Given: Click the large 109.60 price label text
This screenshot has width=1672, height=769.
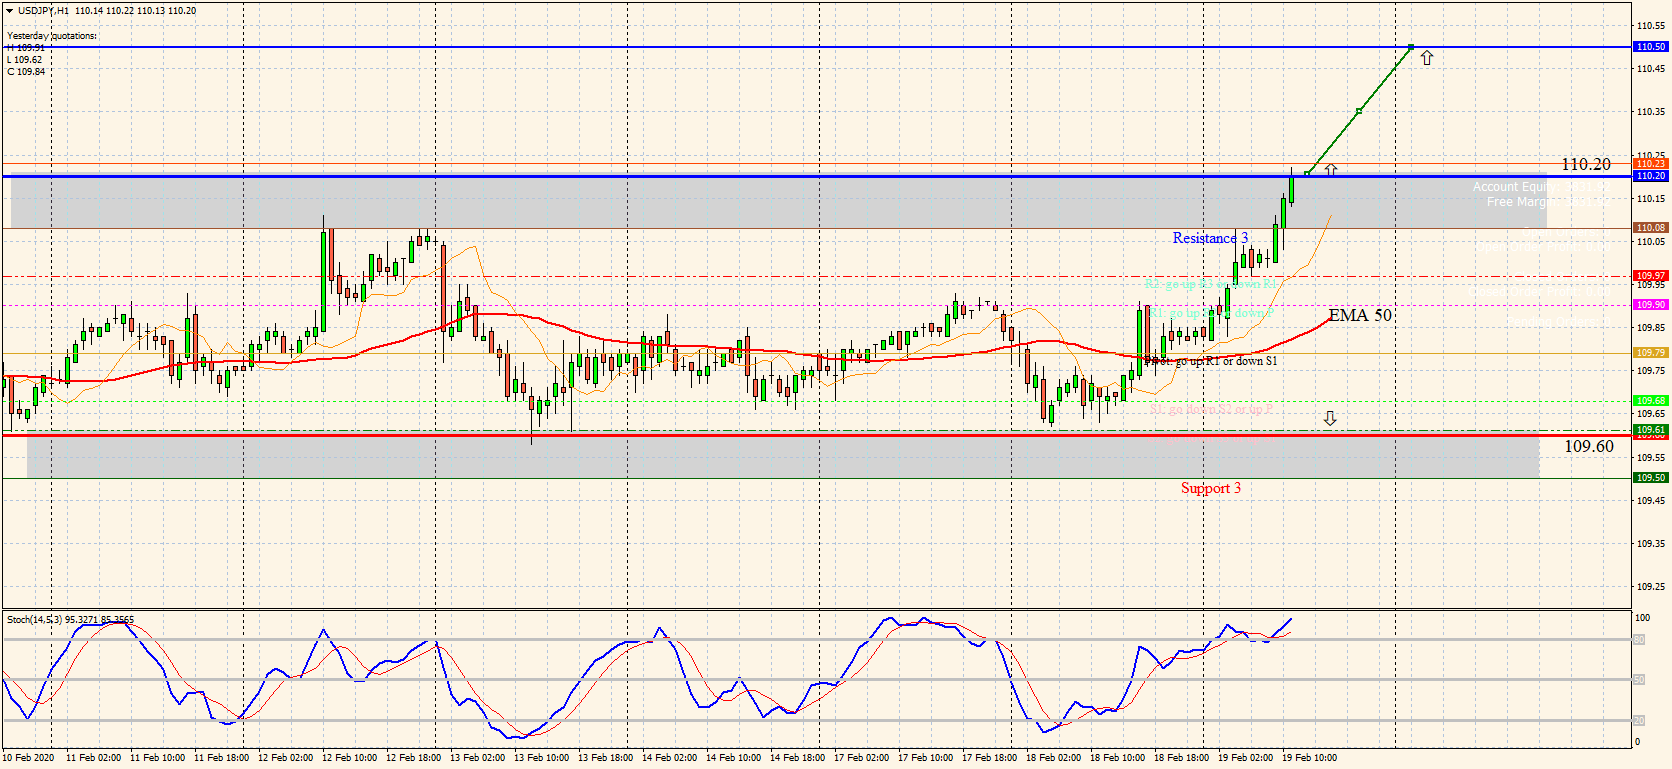Looking at the screenshot, I should pos(1589,446).
